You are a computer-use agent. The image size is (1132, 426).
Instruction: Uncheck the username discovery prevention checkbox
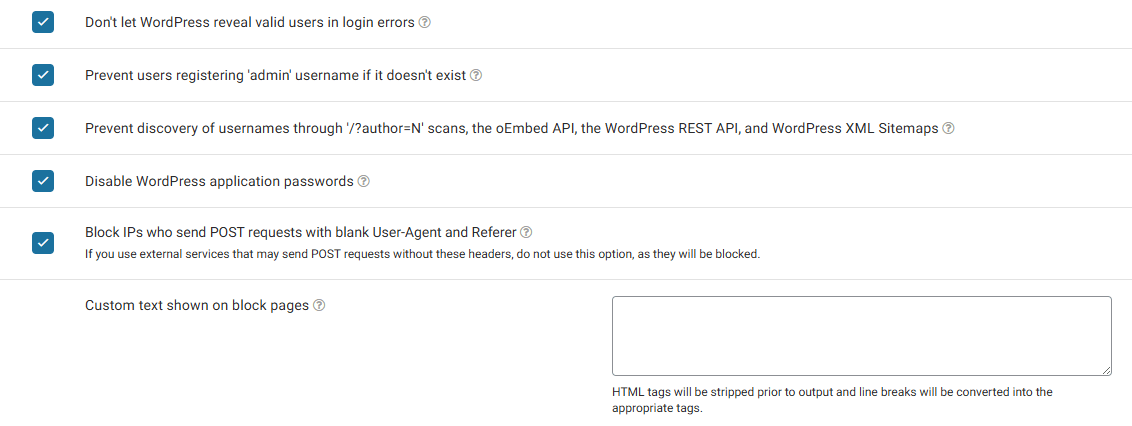(43, 128)
